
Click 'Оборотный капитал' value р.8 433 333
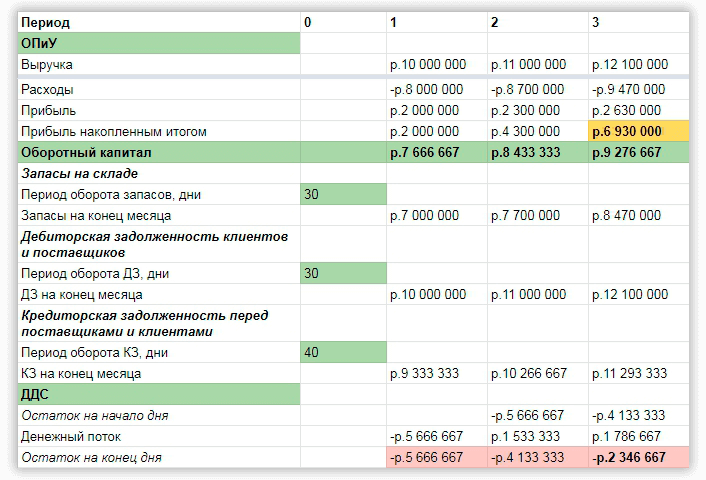click(x=537, y=153)
